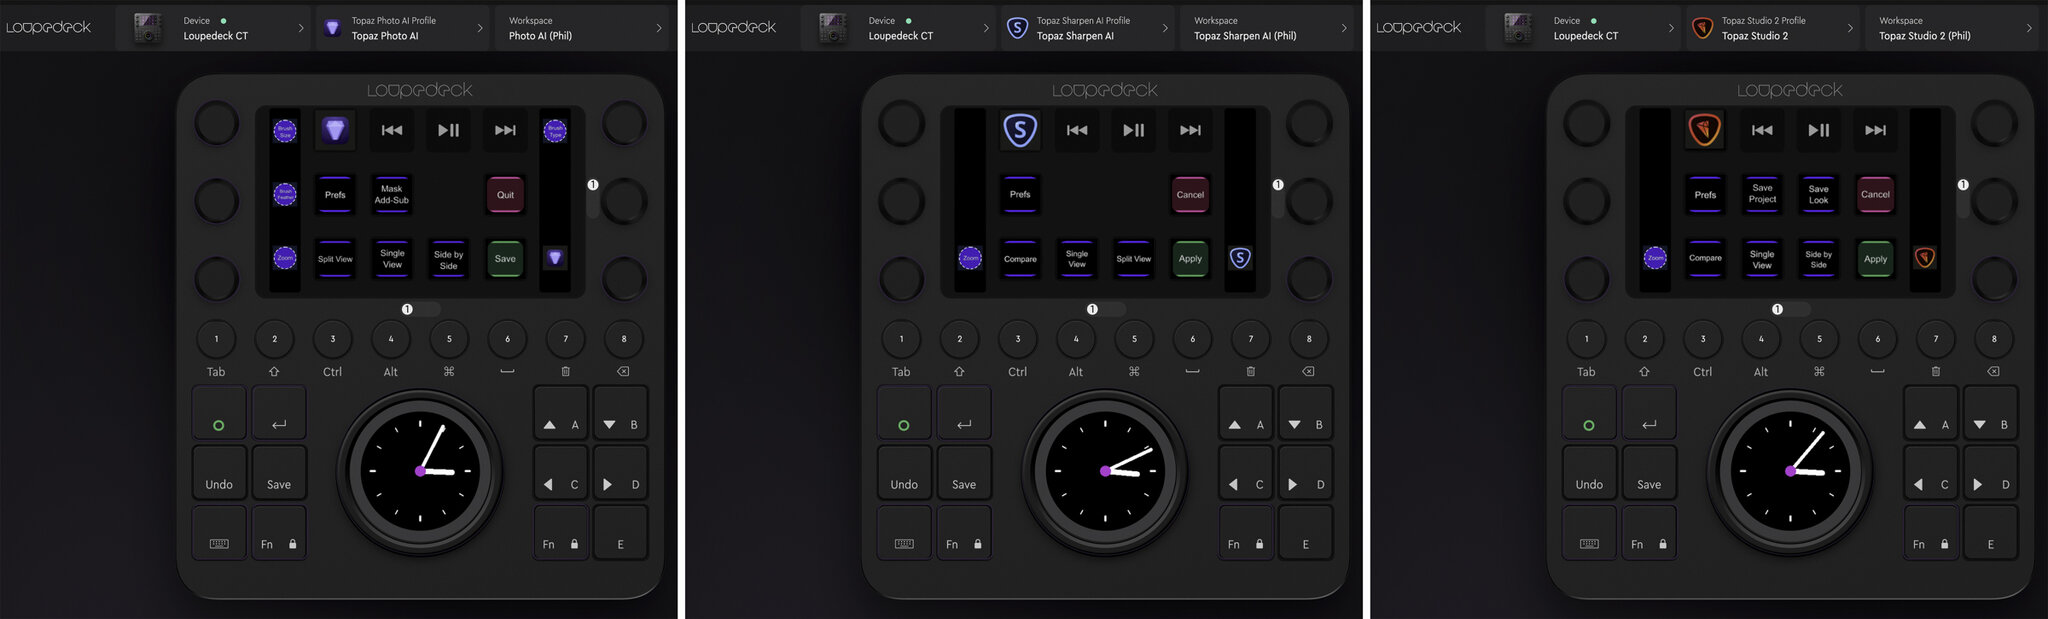The height and width of the screenshot is (619, 2048).
Task: Click the clock wheel dial in Sharpen AI panel
Action: coord(1105,470)
